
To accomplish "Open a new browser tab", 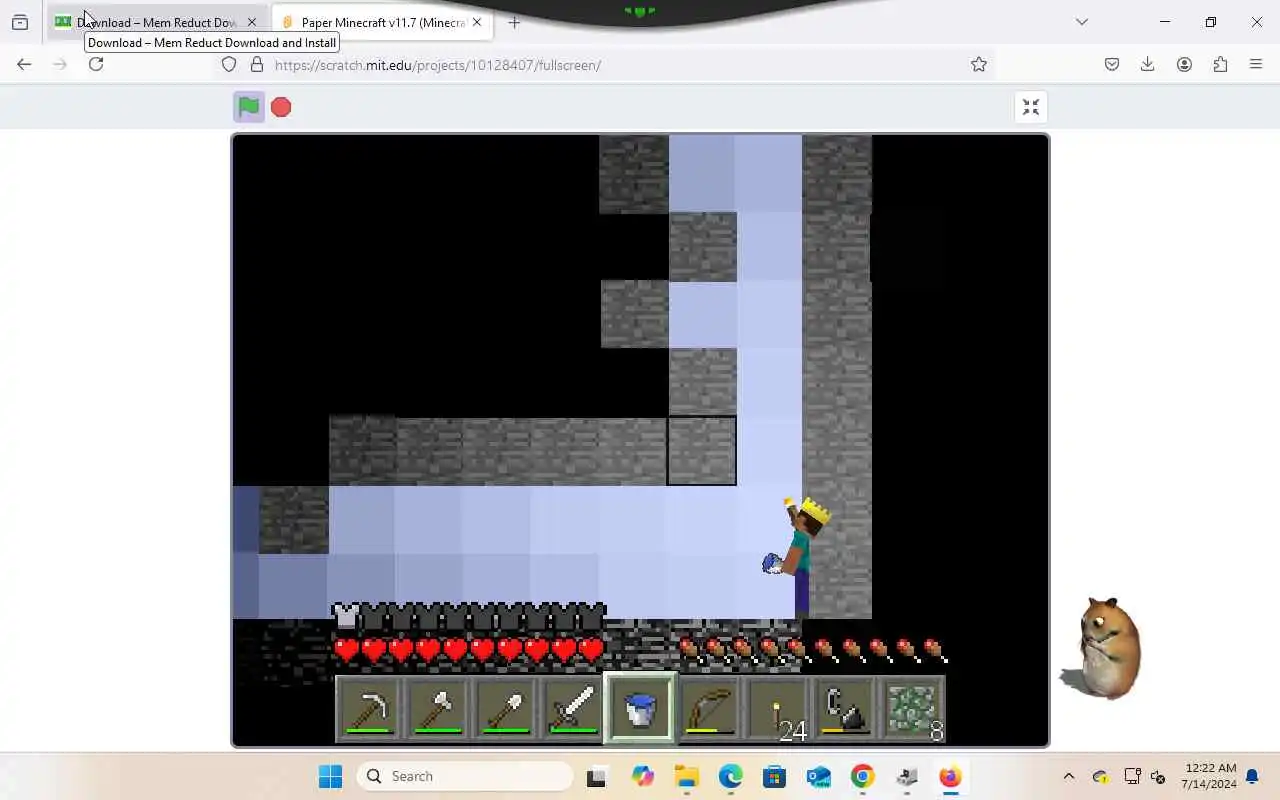I will (514, 22).
